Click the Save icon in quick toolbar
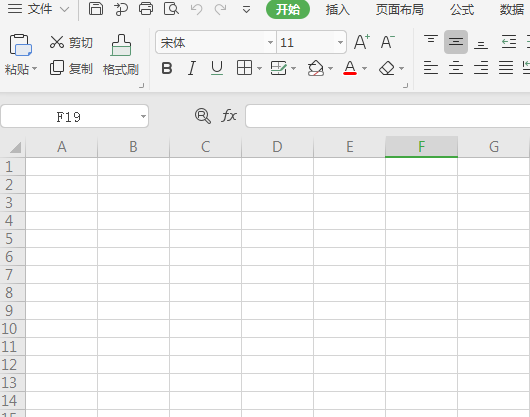Image resolution: width=530 pixels, height=417 pixels. tap(96, 9)
